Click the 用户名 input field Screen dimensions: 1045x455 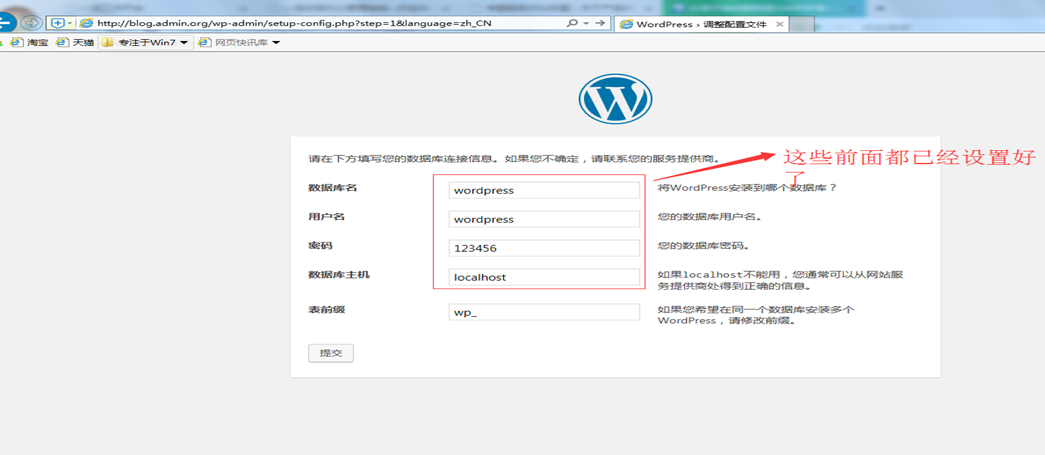544,219
